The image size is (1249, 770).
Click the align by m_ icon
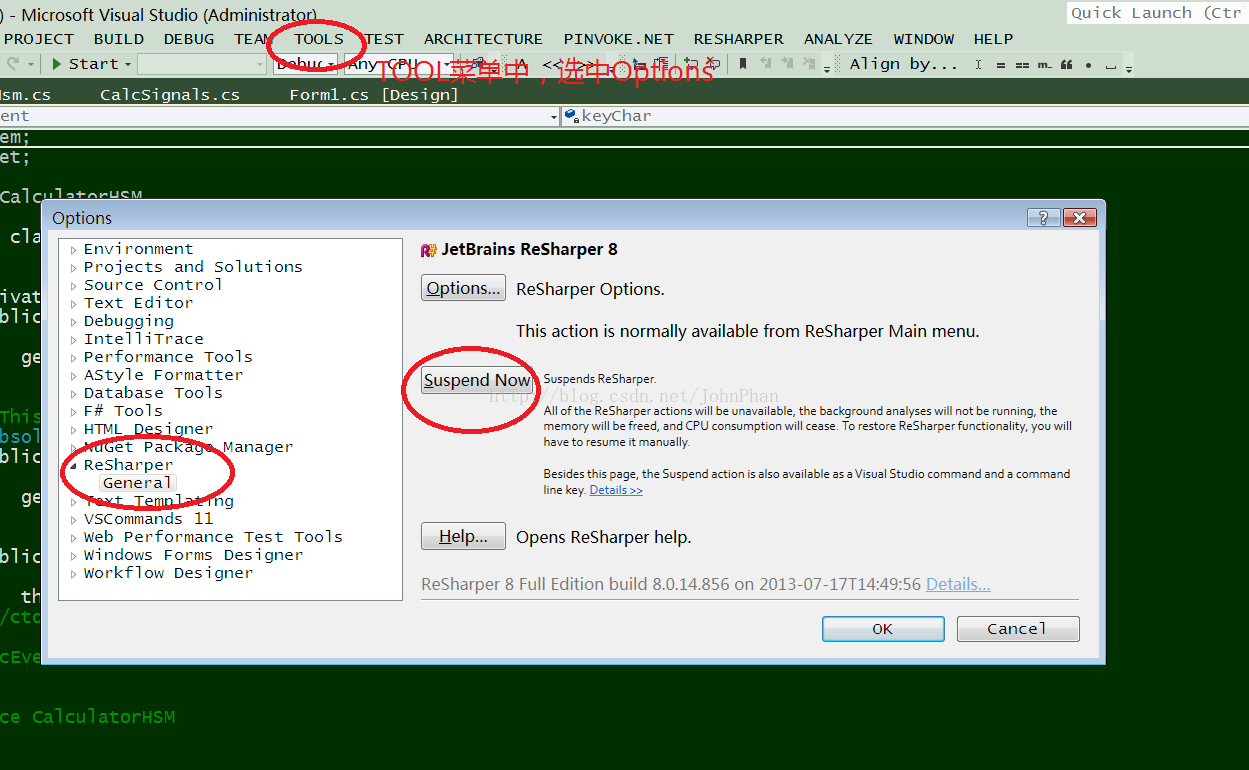pyautogui.click(x=1044, y=64)
